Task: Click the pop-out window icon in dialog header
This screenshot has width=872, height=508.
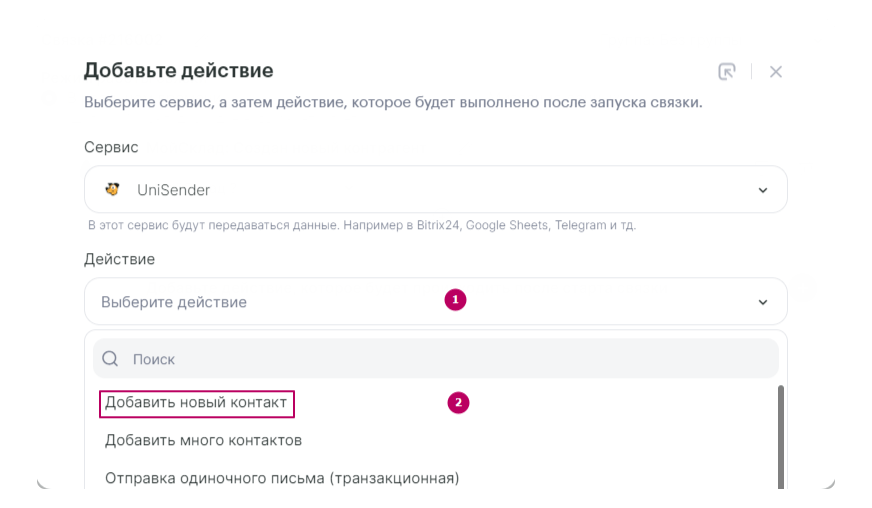Action: [727, 72]
